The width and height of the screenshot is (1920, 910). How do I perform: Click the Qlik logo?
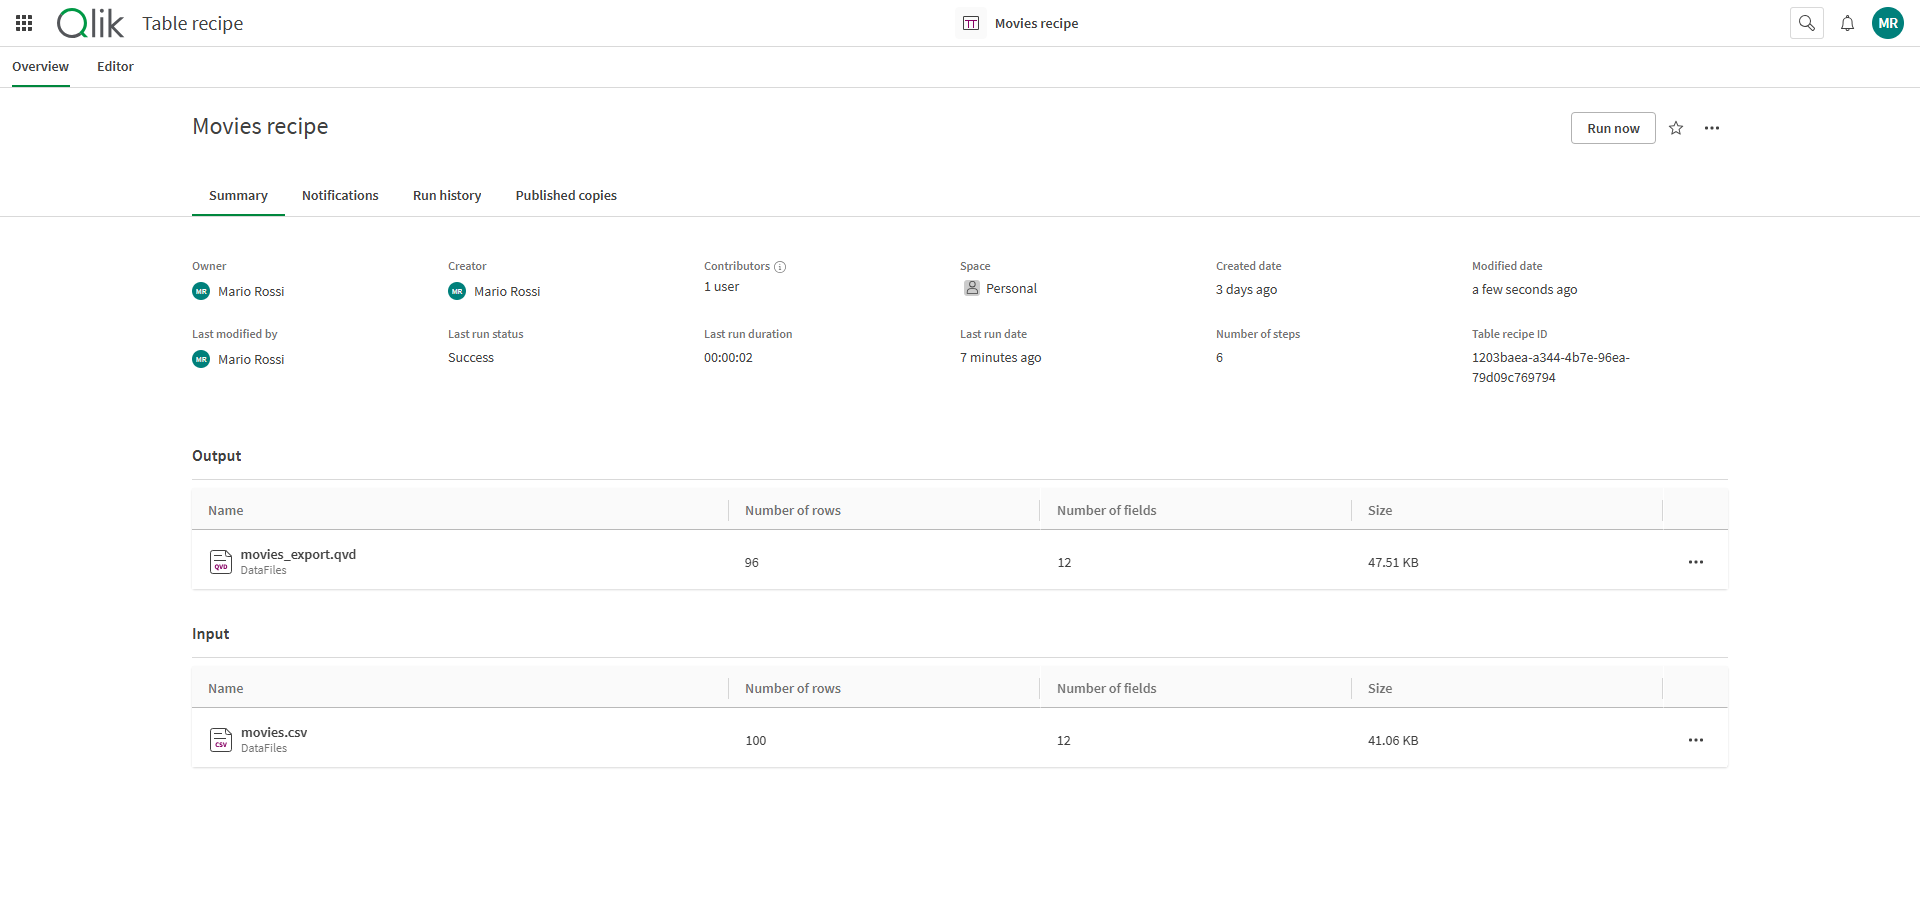(x=90, y=23)
